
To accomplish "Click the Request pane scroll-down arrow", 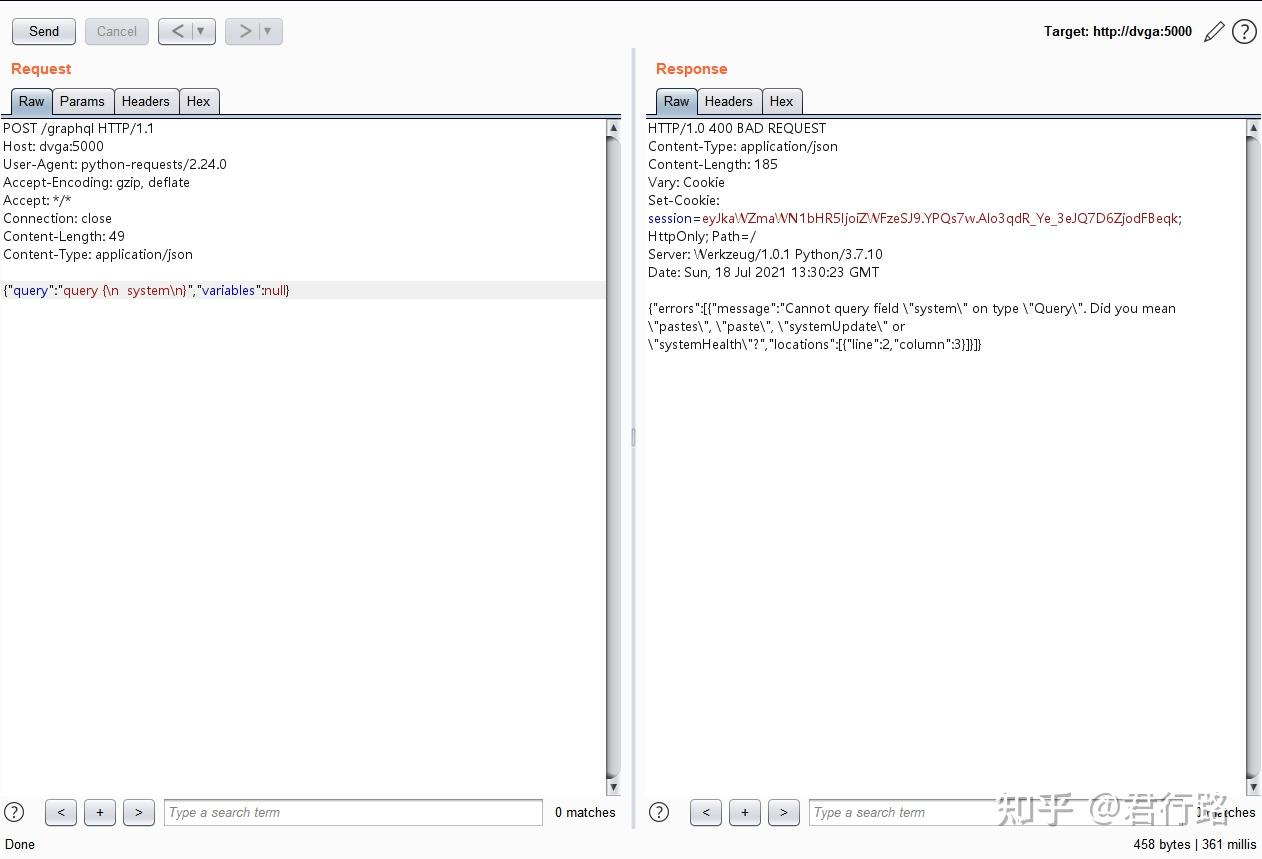I will [613, 787].
